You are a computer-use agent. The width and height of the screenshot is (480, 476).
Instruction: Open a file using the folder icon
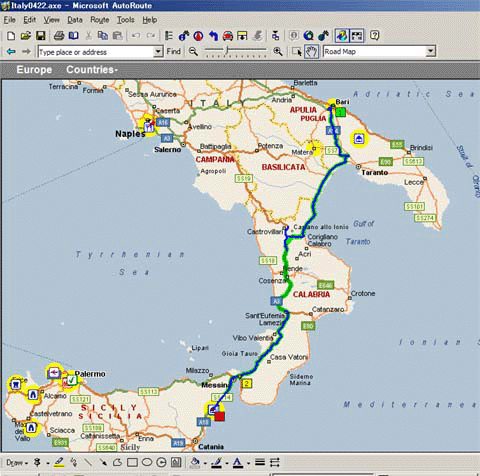(x=25, y=36)
